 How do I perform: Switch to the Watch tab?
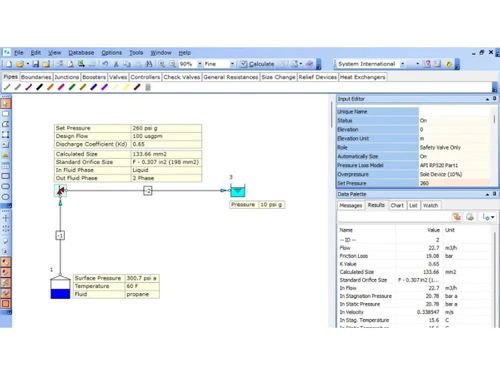tap(430, 206)
